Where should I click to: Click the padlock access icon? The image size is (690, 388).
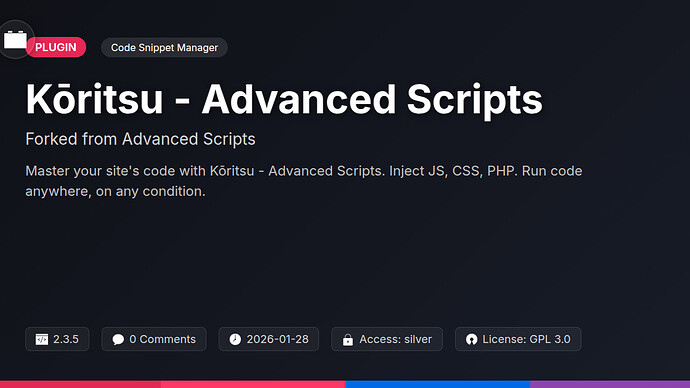348,339
